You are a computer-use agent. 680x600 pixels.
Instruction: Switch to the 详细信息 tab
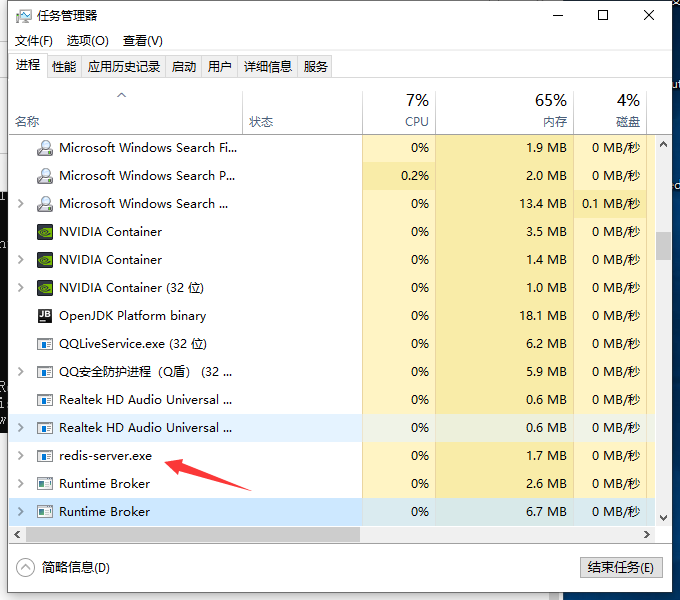(268, 67)
